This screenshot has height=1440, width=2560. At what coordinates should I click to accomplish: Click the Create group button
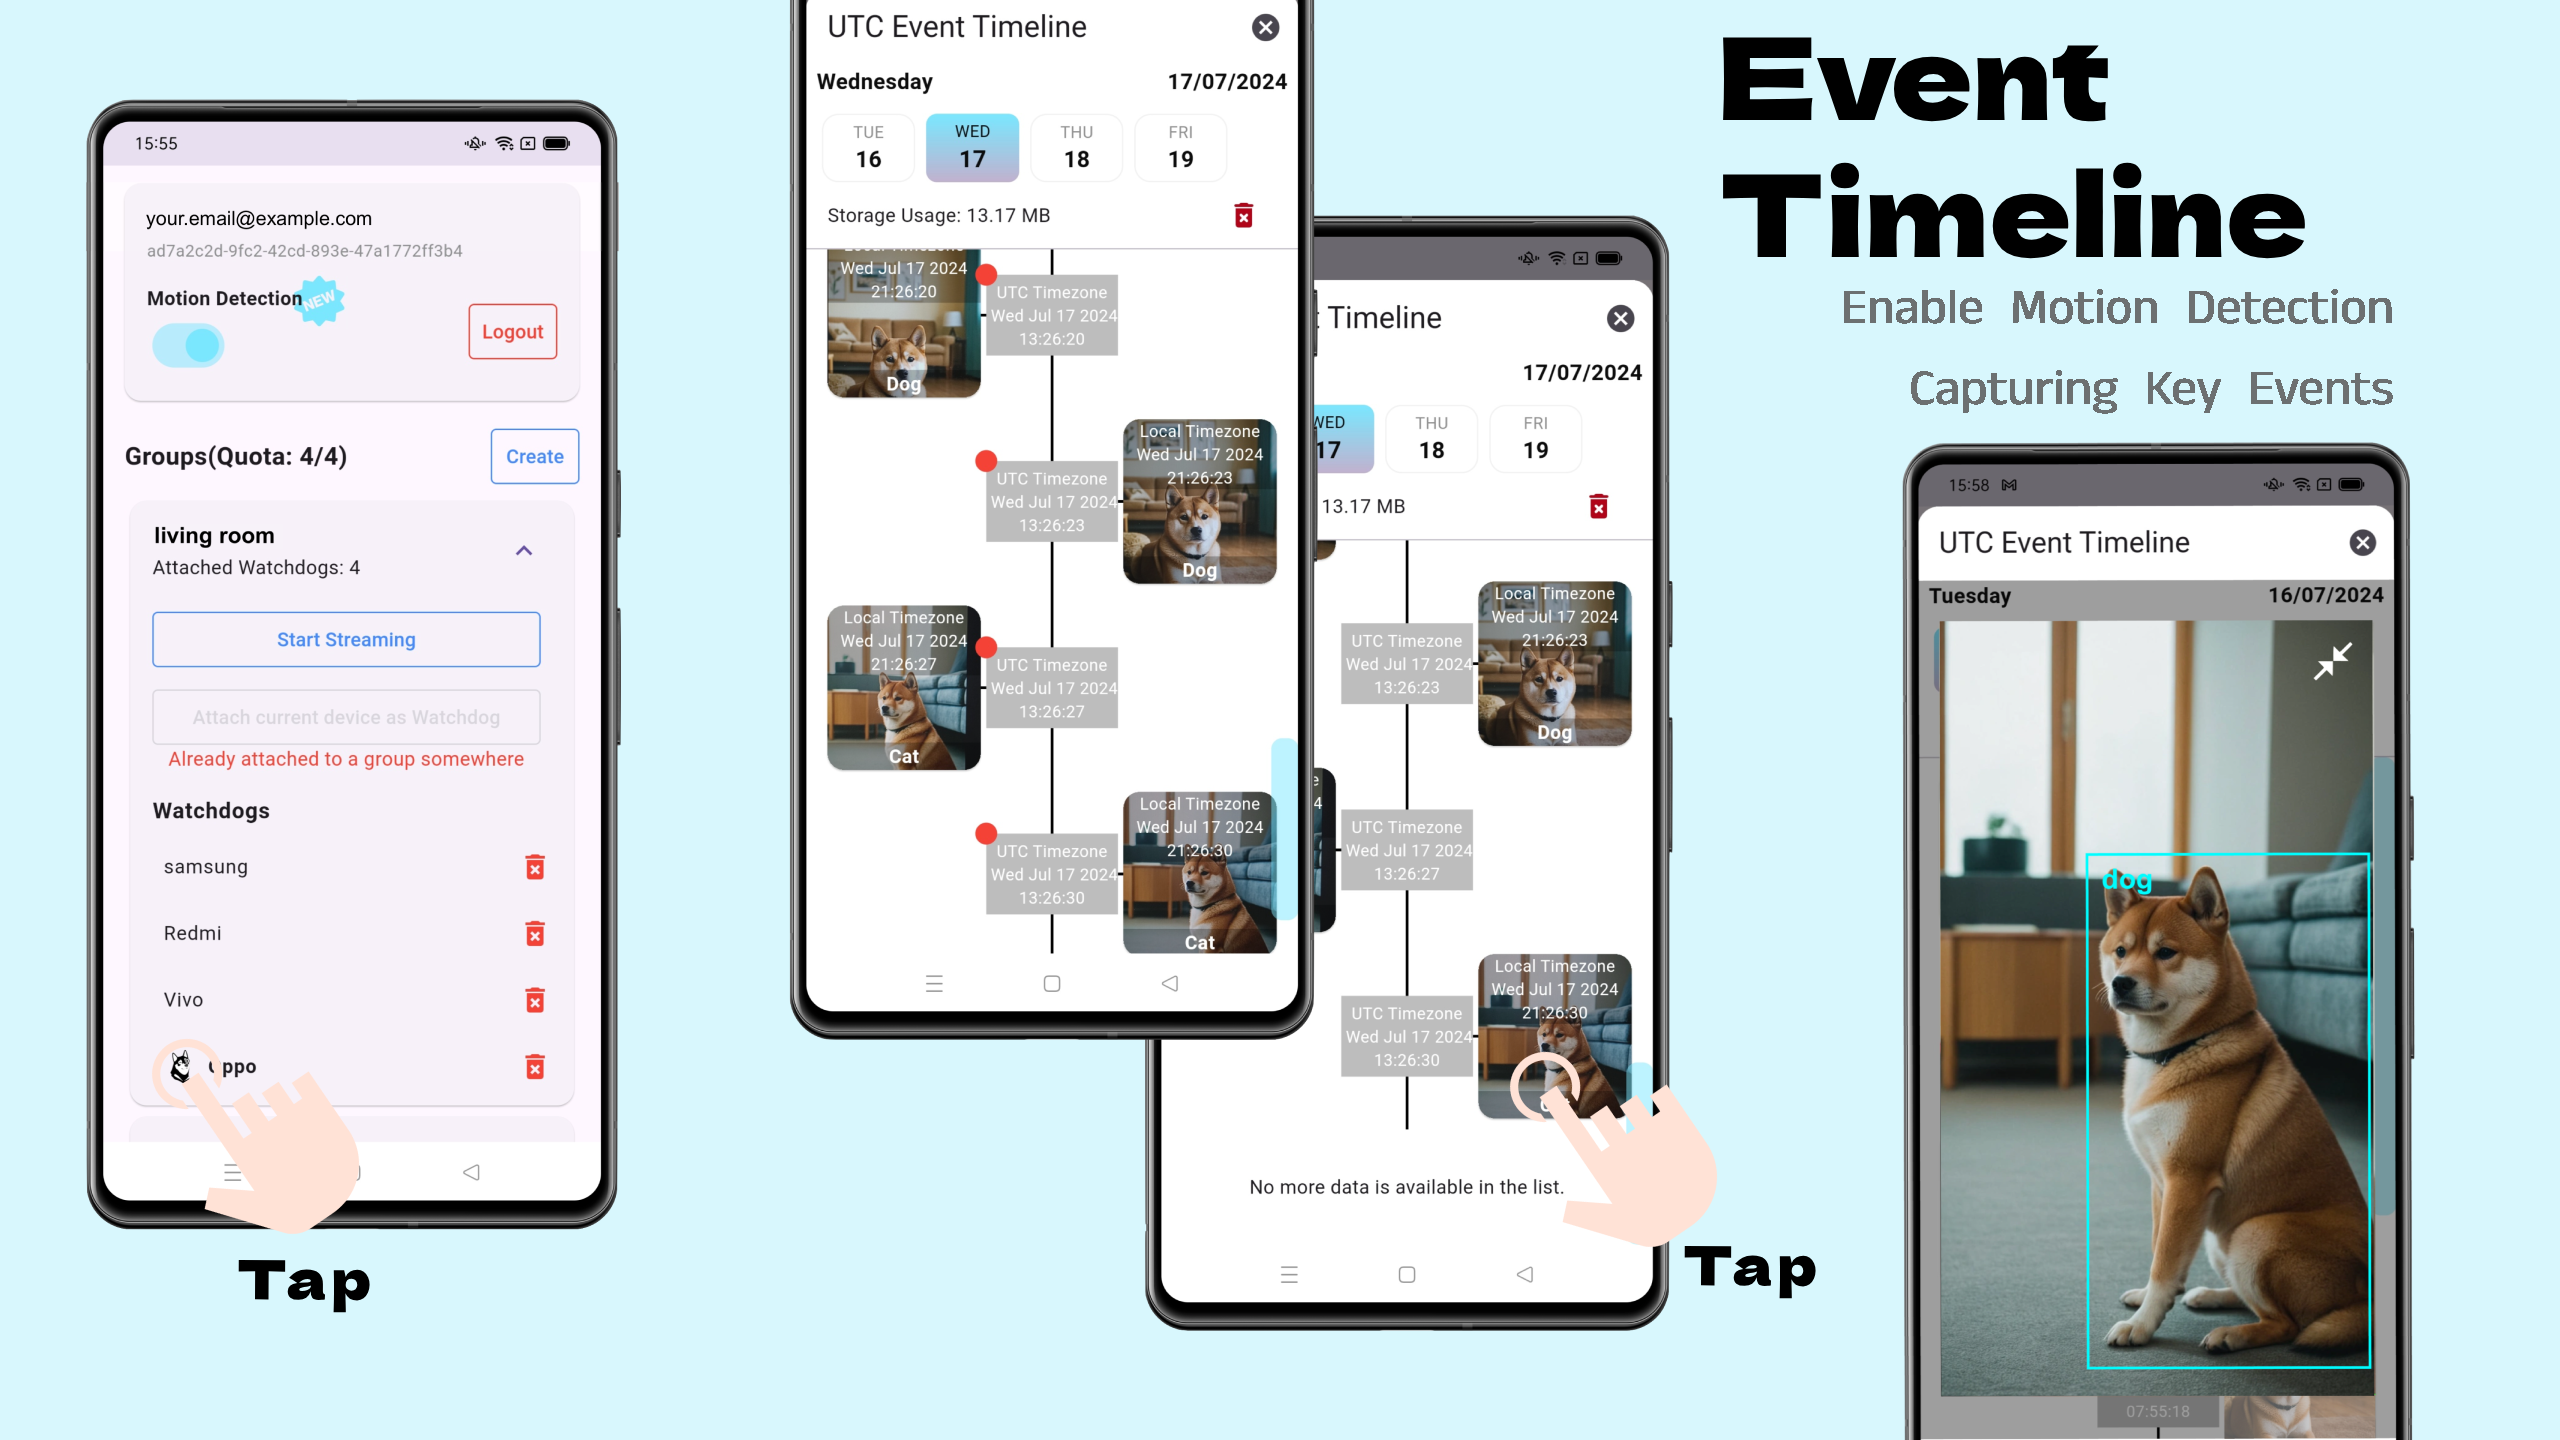pos(535,455)
